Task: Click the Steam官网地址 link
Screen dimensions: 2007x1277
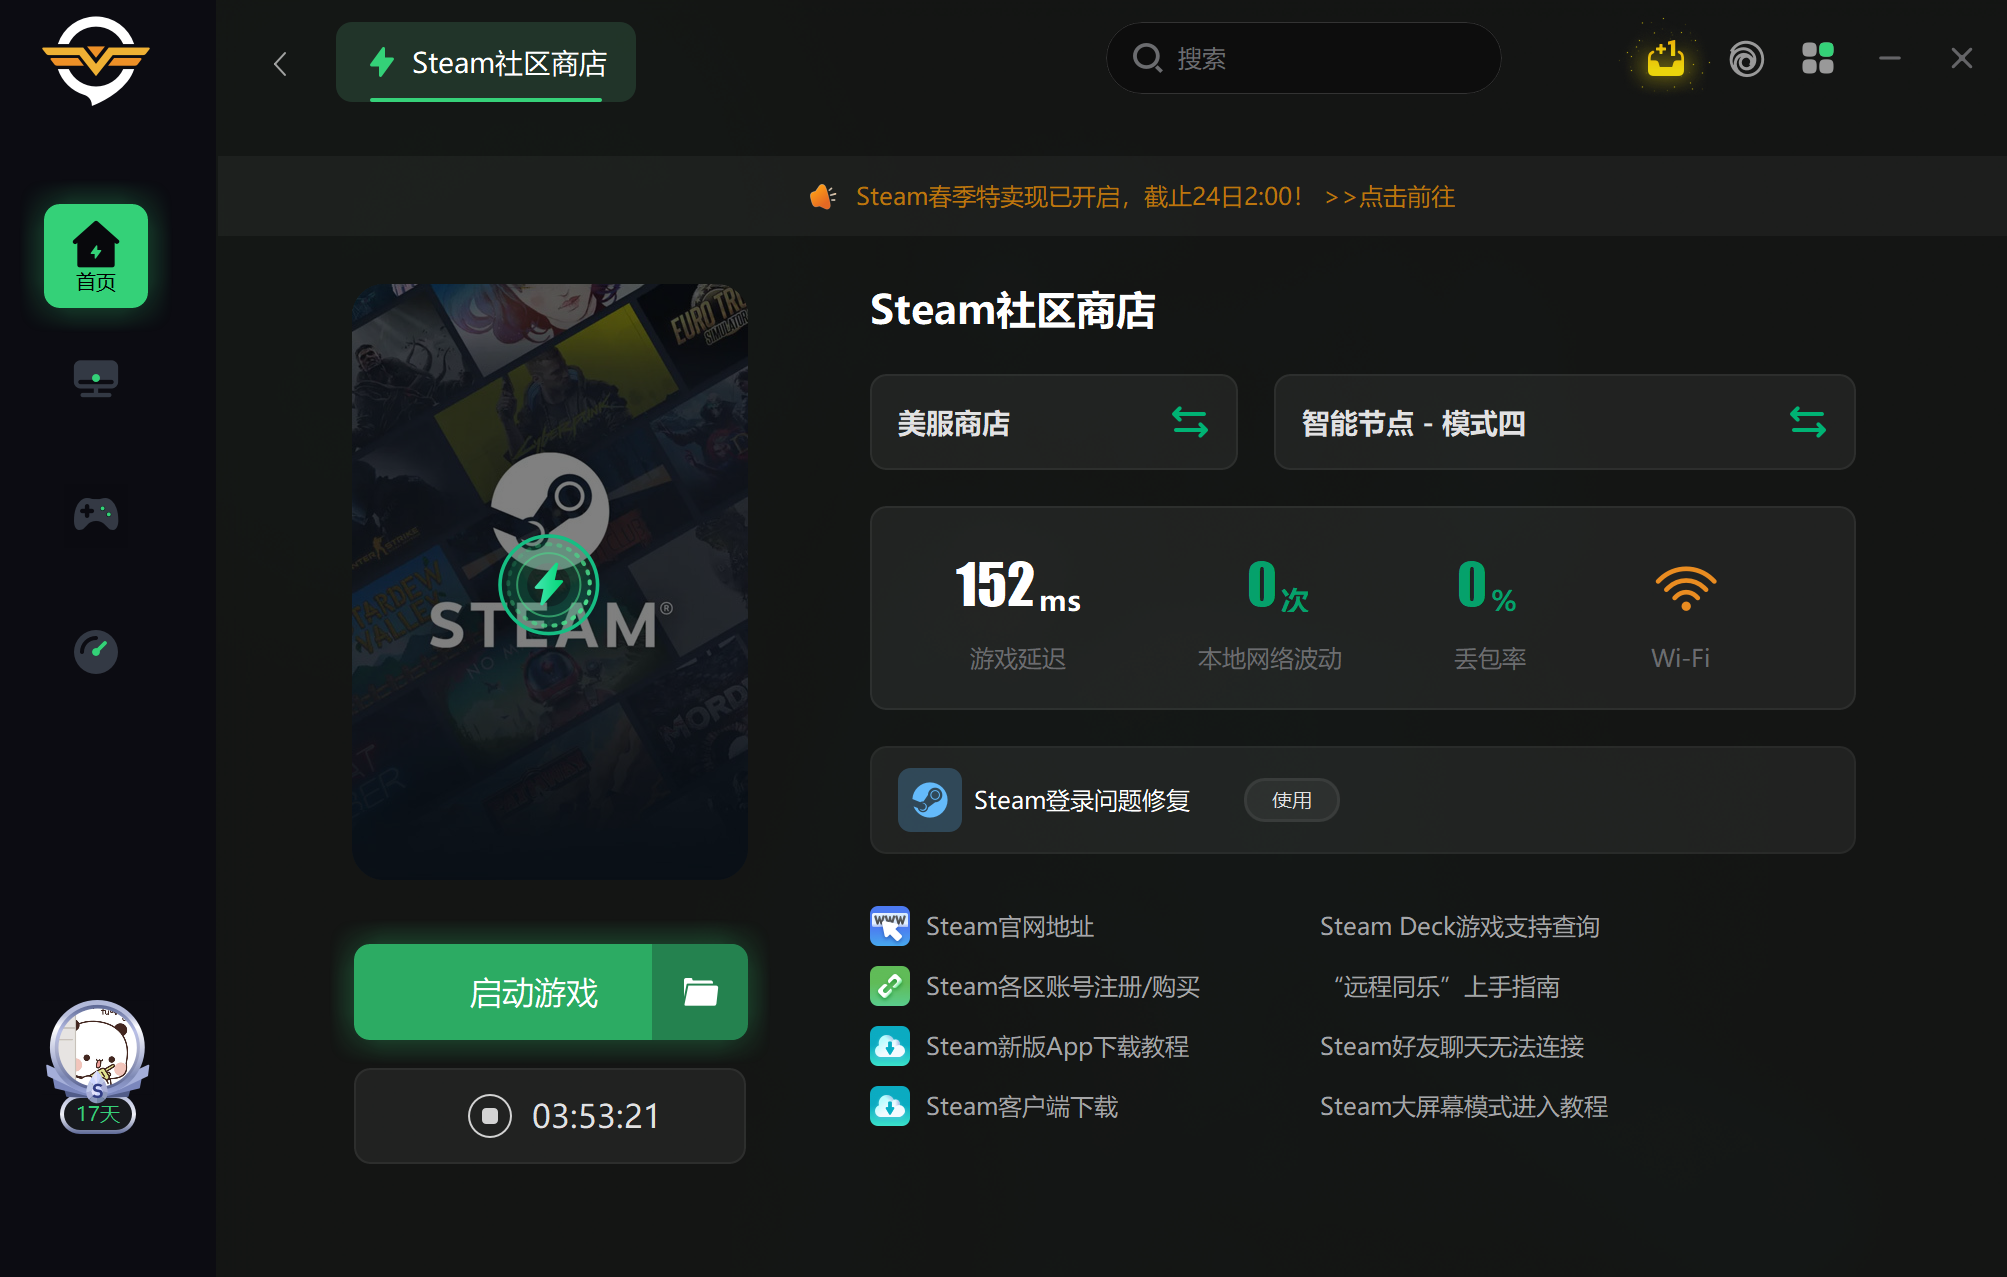Action: 1009,927
